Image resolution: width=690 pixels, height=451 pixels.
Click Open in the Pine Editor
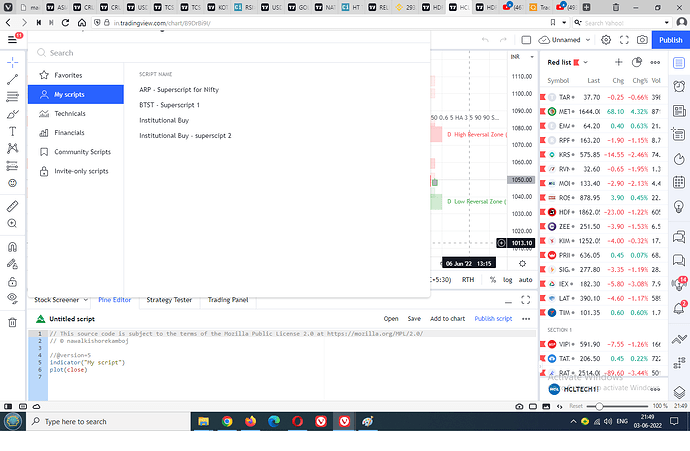coord(391,319)
